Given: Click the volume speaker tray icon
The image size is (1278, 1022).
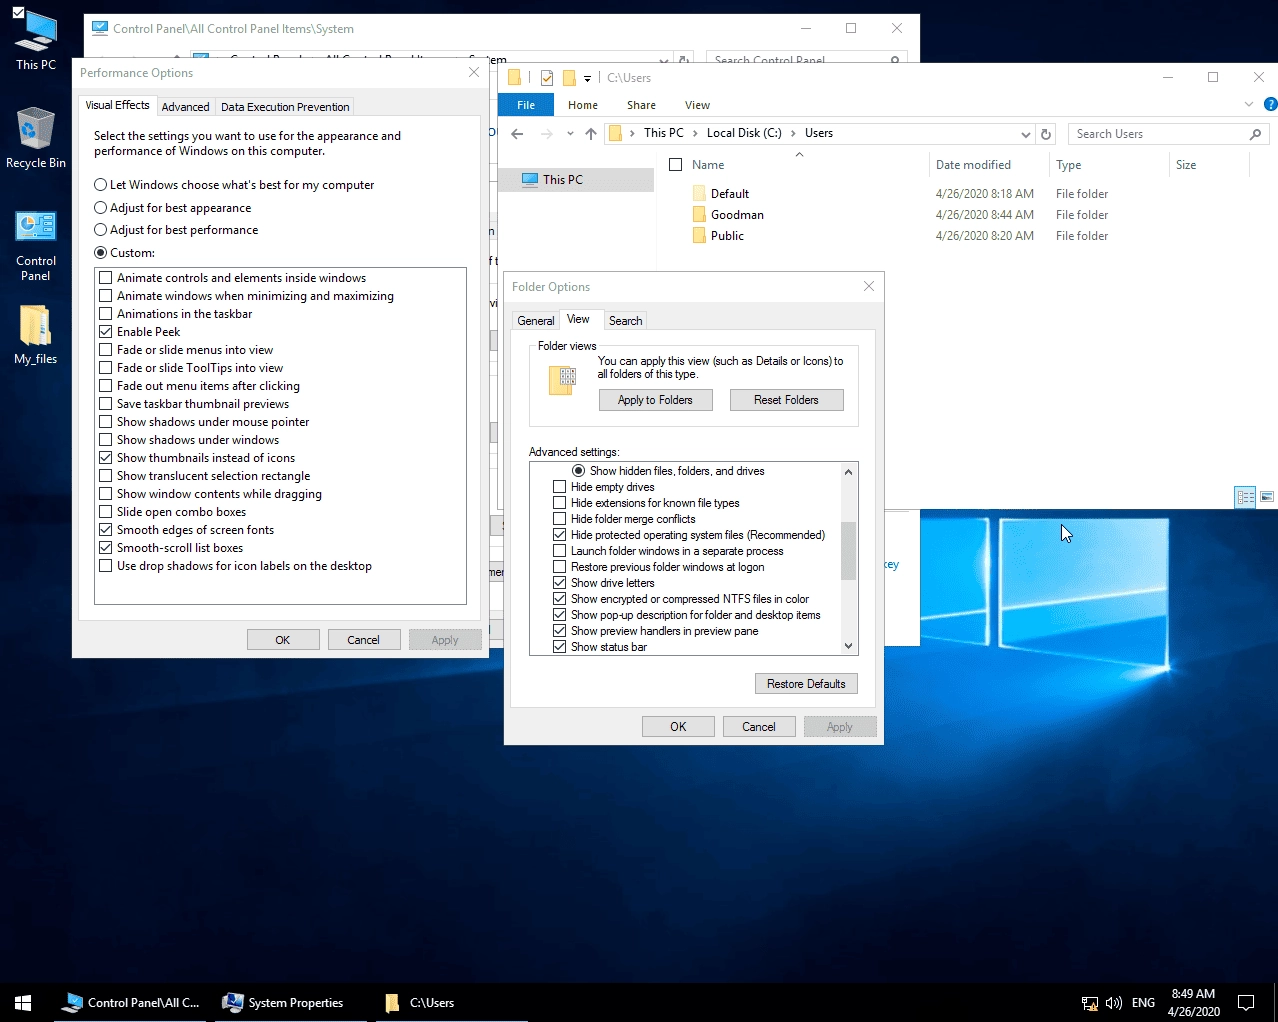Looking at the screenshot, I should (x=1114, y=1003).
